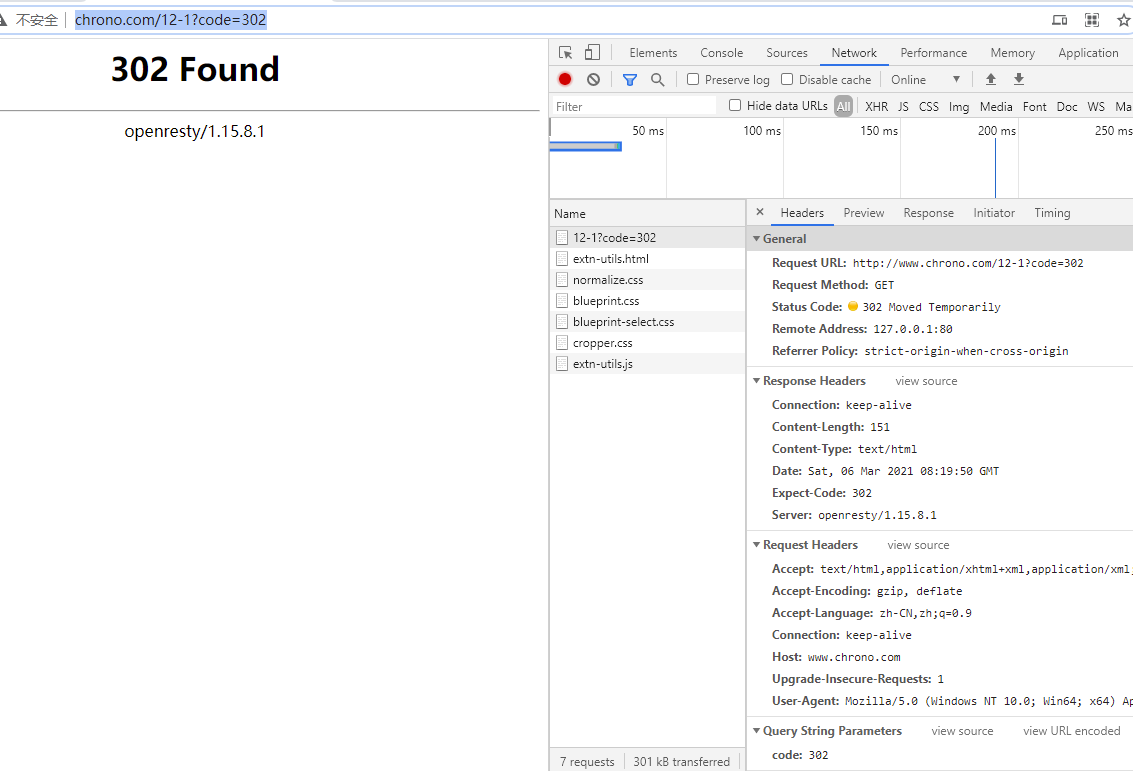Enable the Preserve log checkbox
Screen dimensions: 1133x771
point(693,80)
